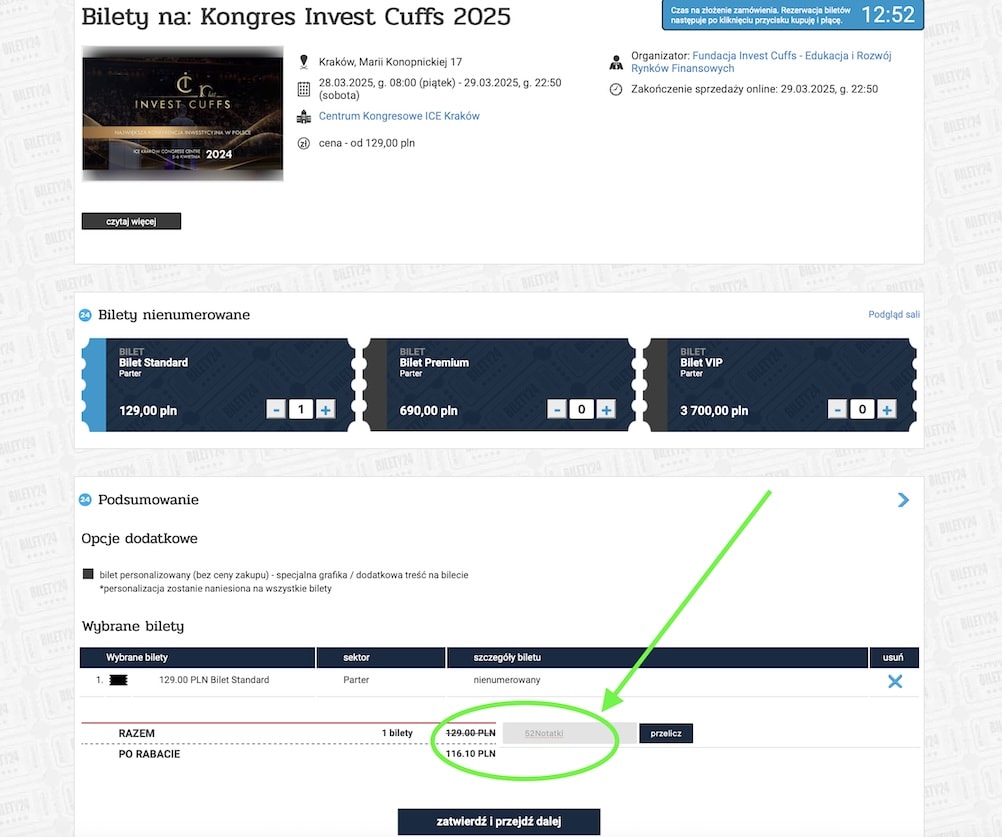This screenshot has width=1002, height=837.
Task: Decrease Bilet Standard quantity with minus
Action: (x=276, y=410)
